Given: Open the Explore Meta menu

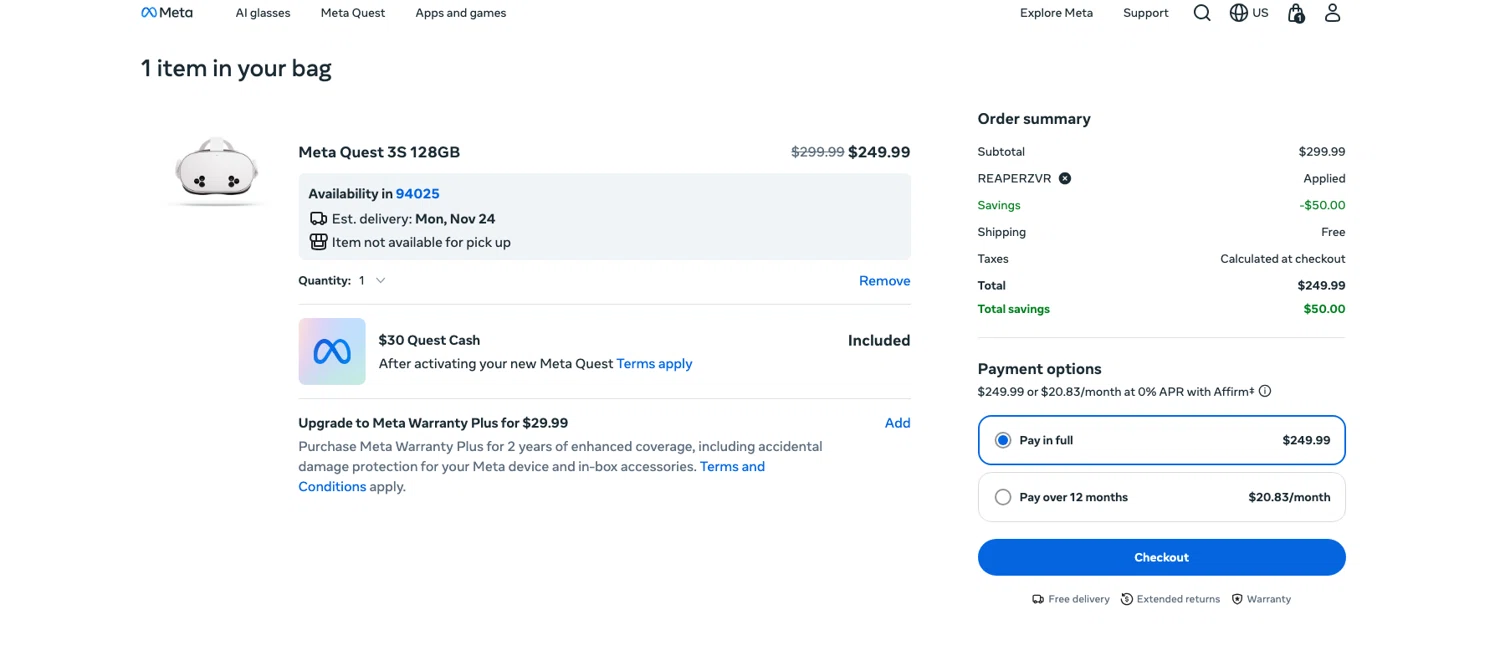Looking at the screenshot, I should click(1056, 13).
